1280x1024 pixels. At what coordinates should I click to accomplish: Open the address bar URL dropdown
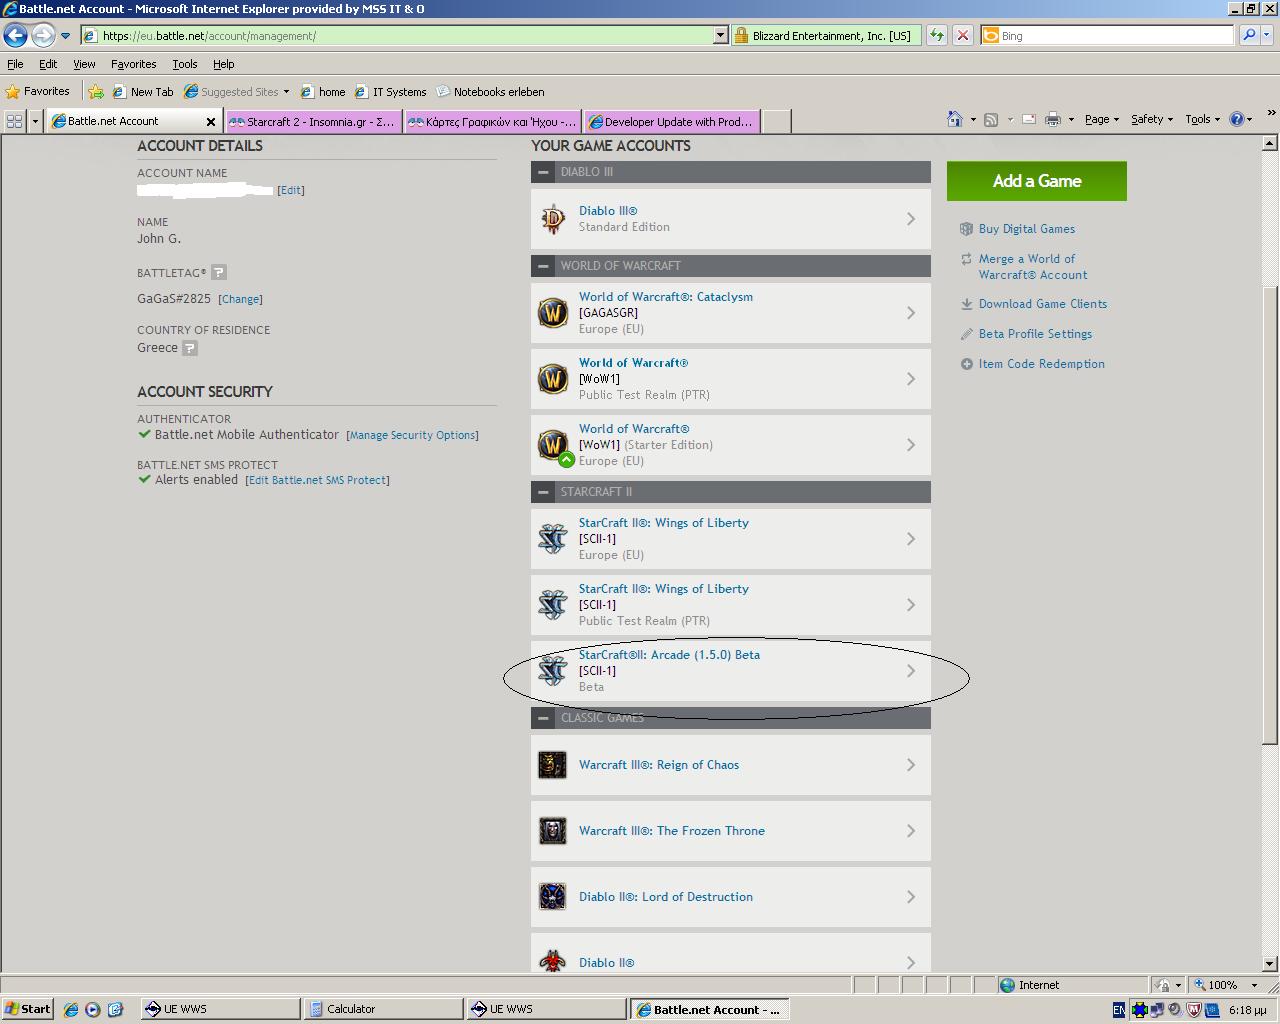pos(720,35)
